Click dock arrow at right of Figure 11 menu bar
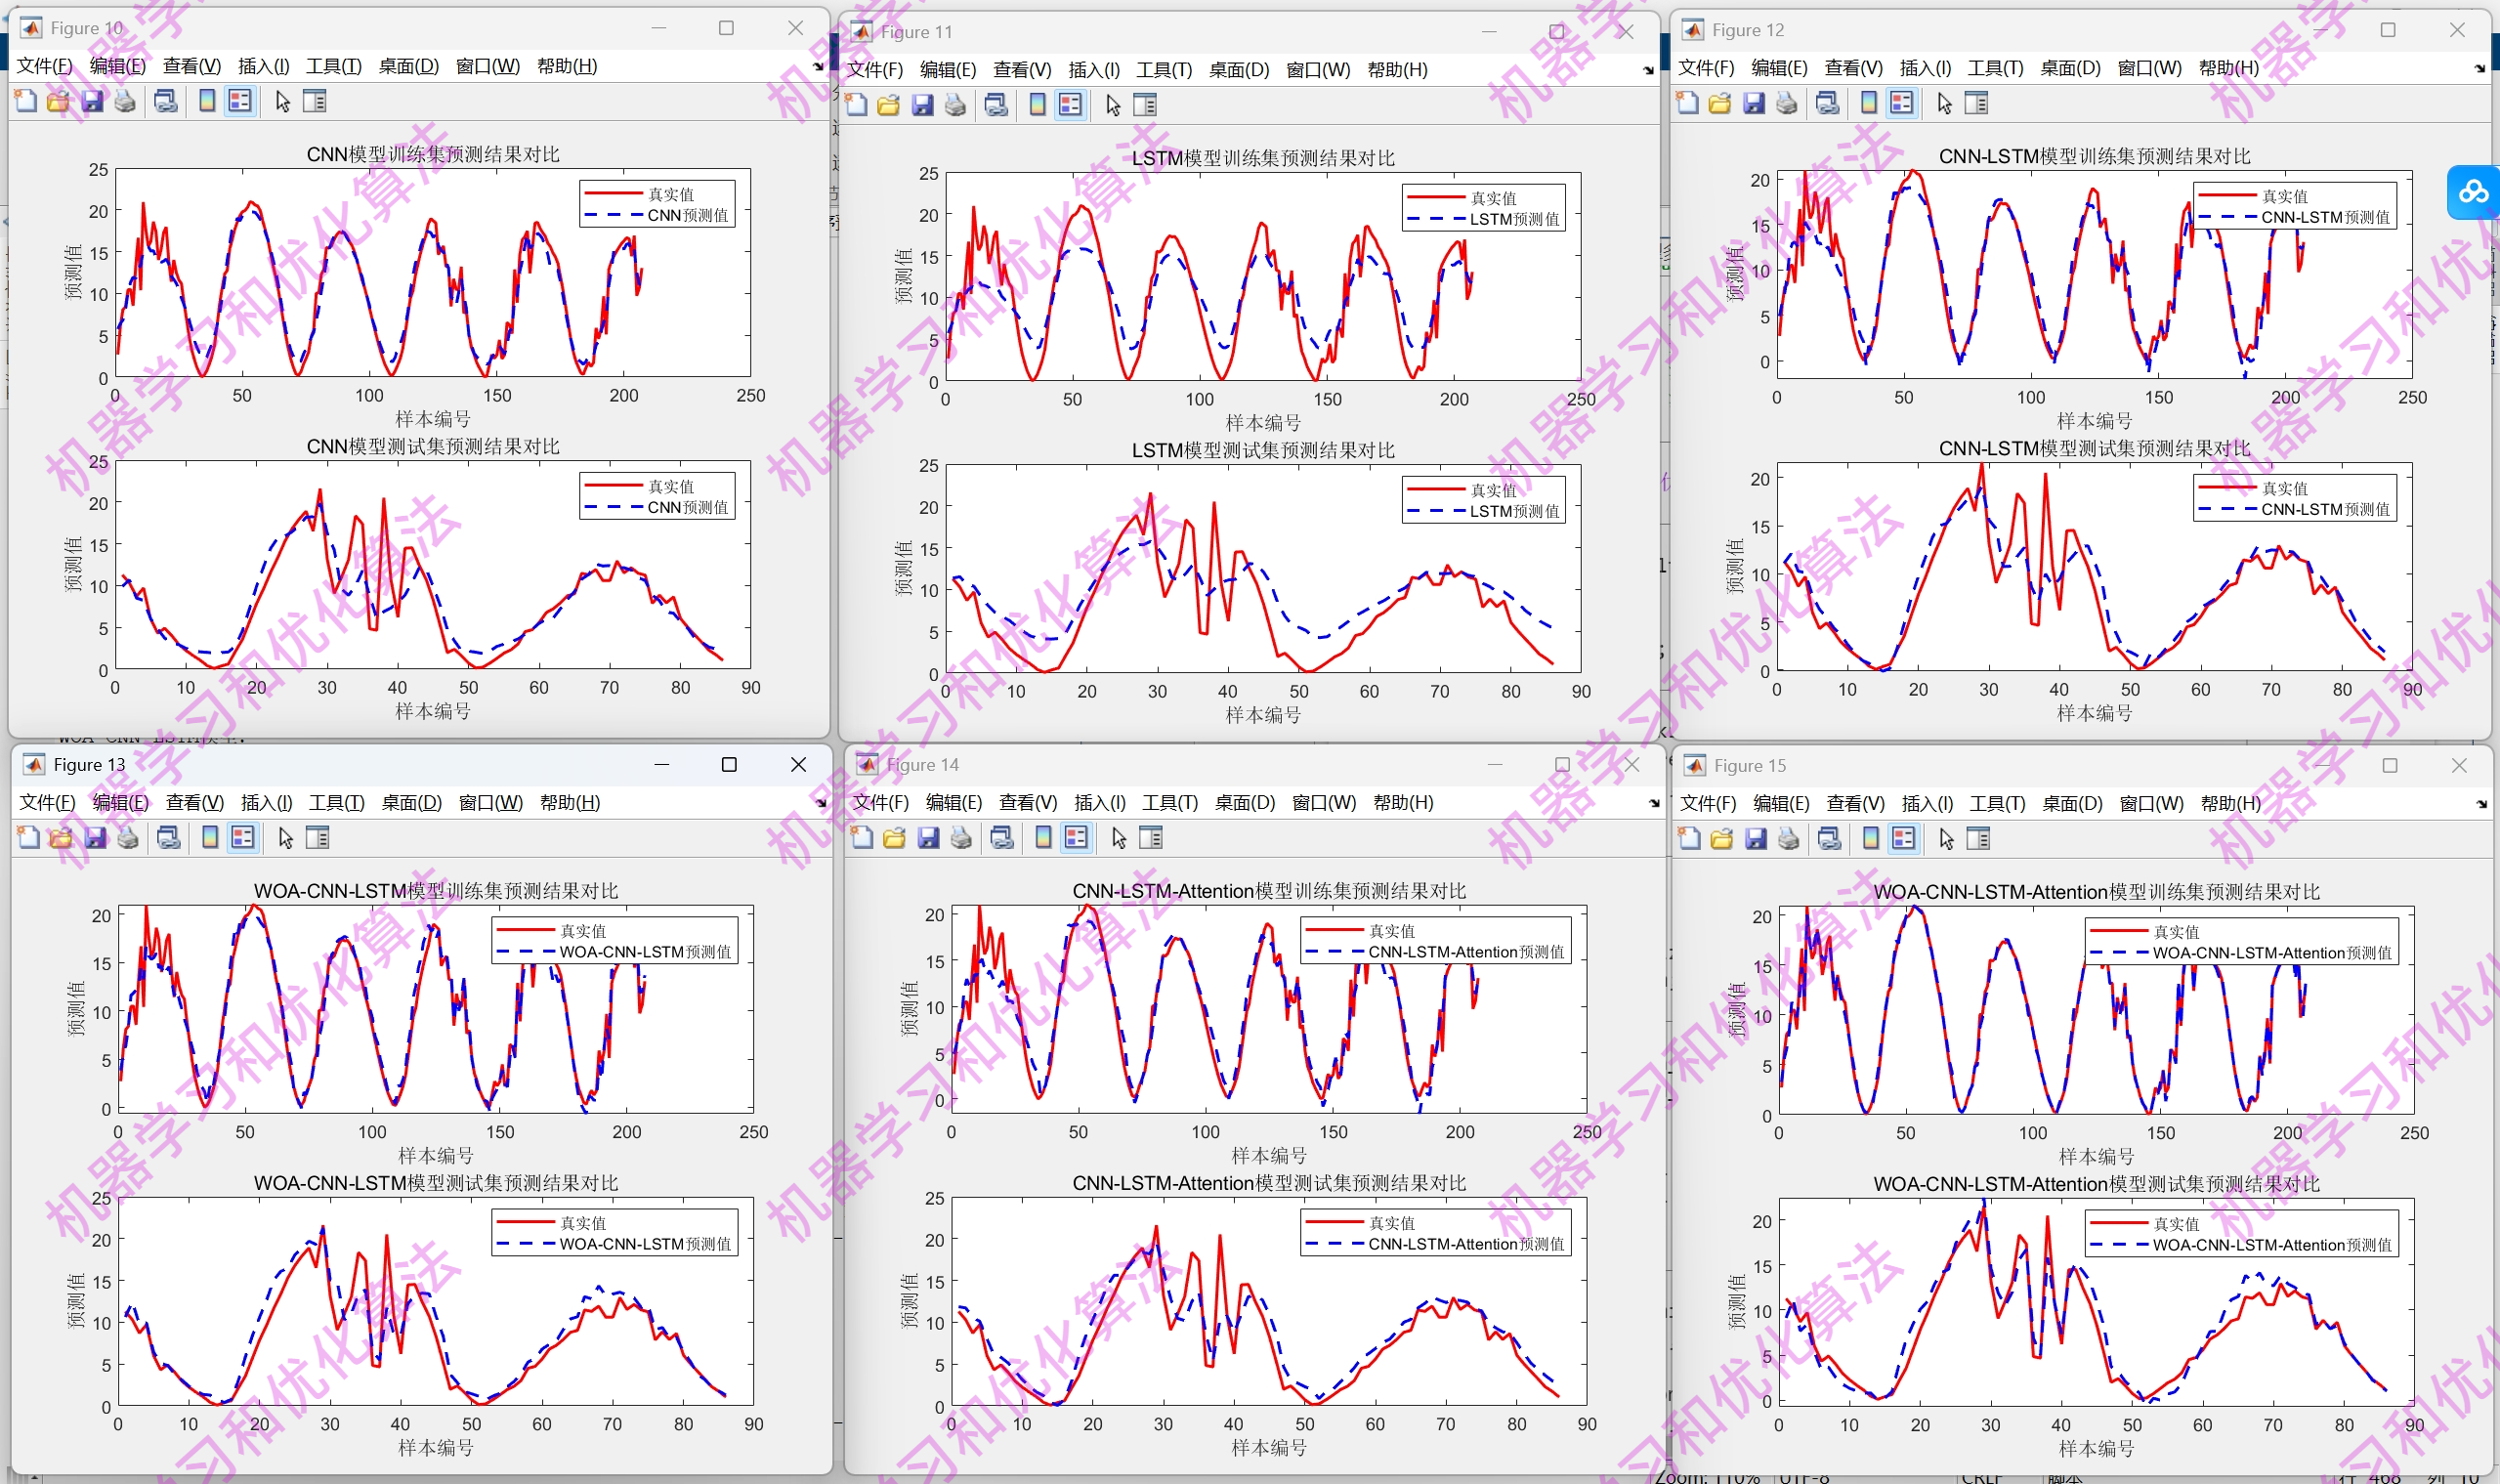Screen dimensions: 2500x1484 coord(1648,70)
